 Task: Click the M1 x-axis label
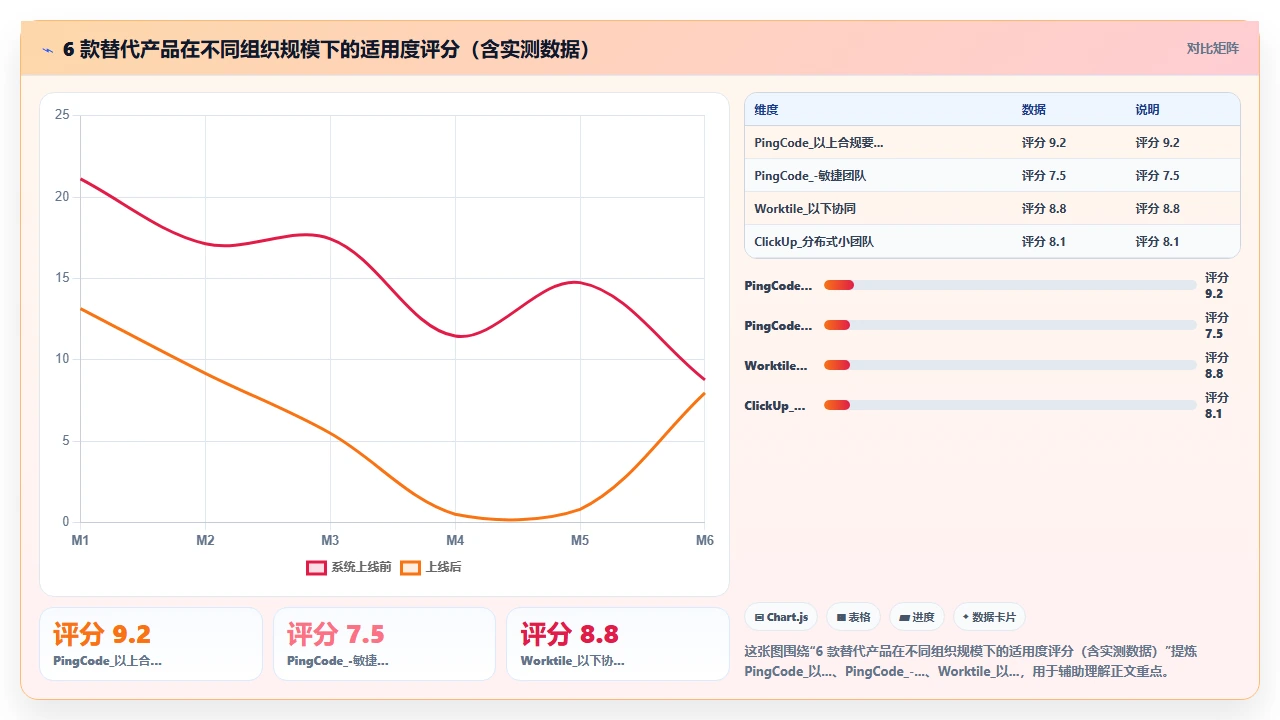80,540
